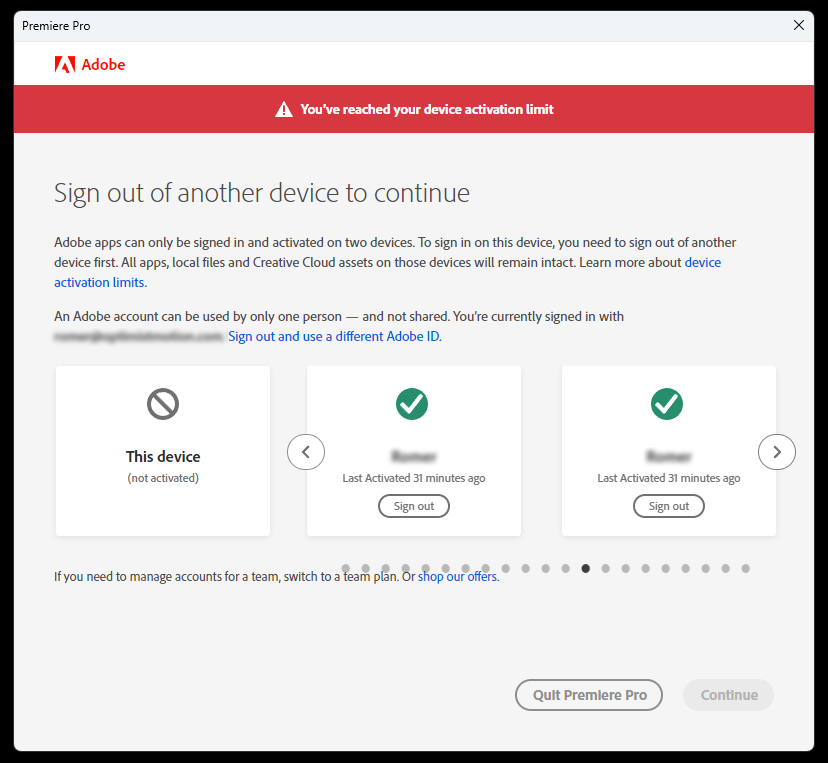828x763 pixels.
Task: Click the not-activated prohibited icon on This device
Action: point(163,404)
